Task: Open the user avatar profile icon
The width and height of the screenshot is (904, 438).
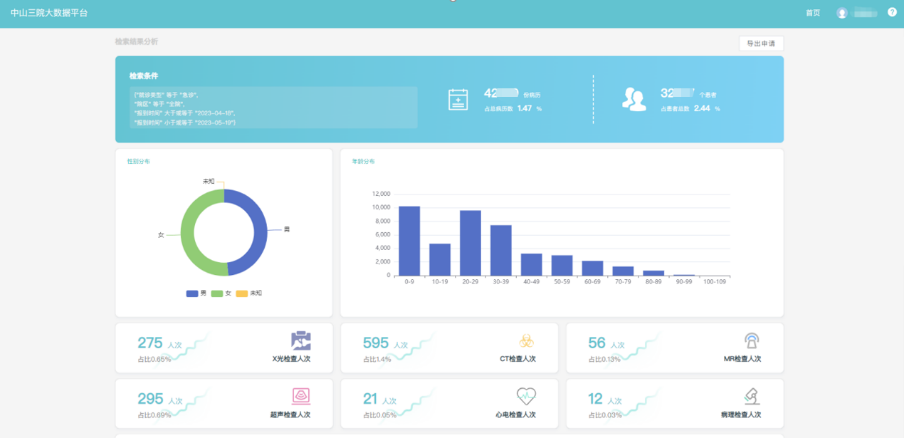Action: point(842,13)
